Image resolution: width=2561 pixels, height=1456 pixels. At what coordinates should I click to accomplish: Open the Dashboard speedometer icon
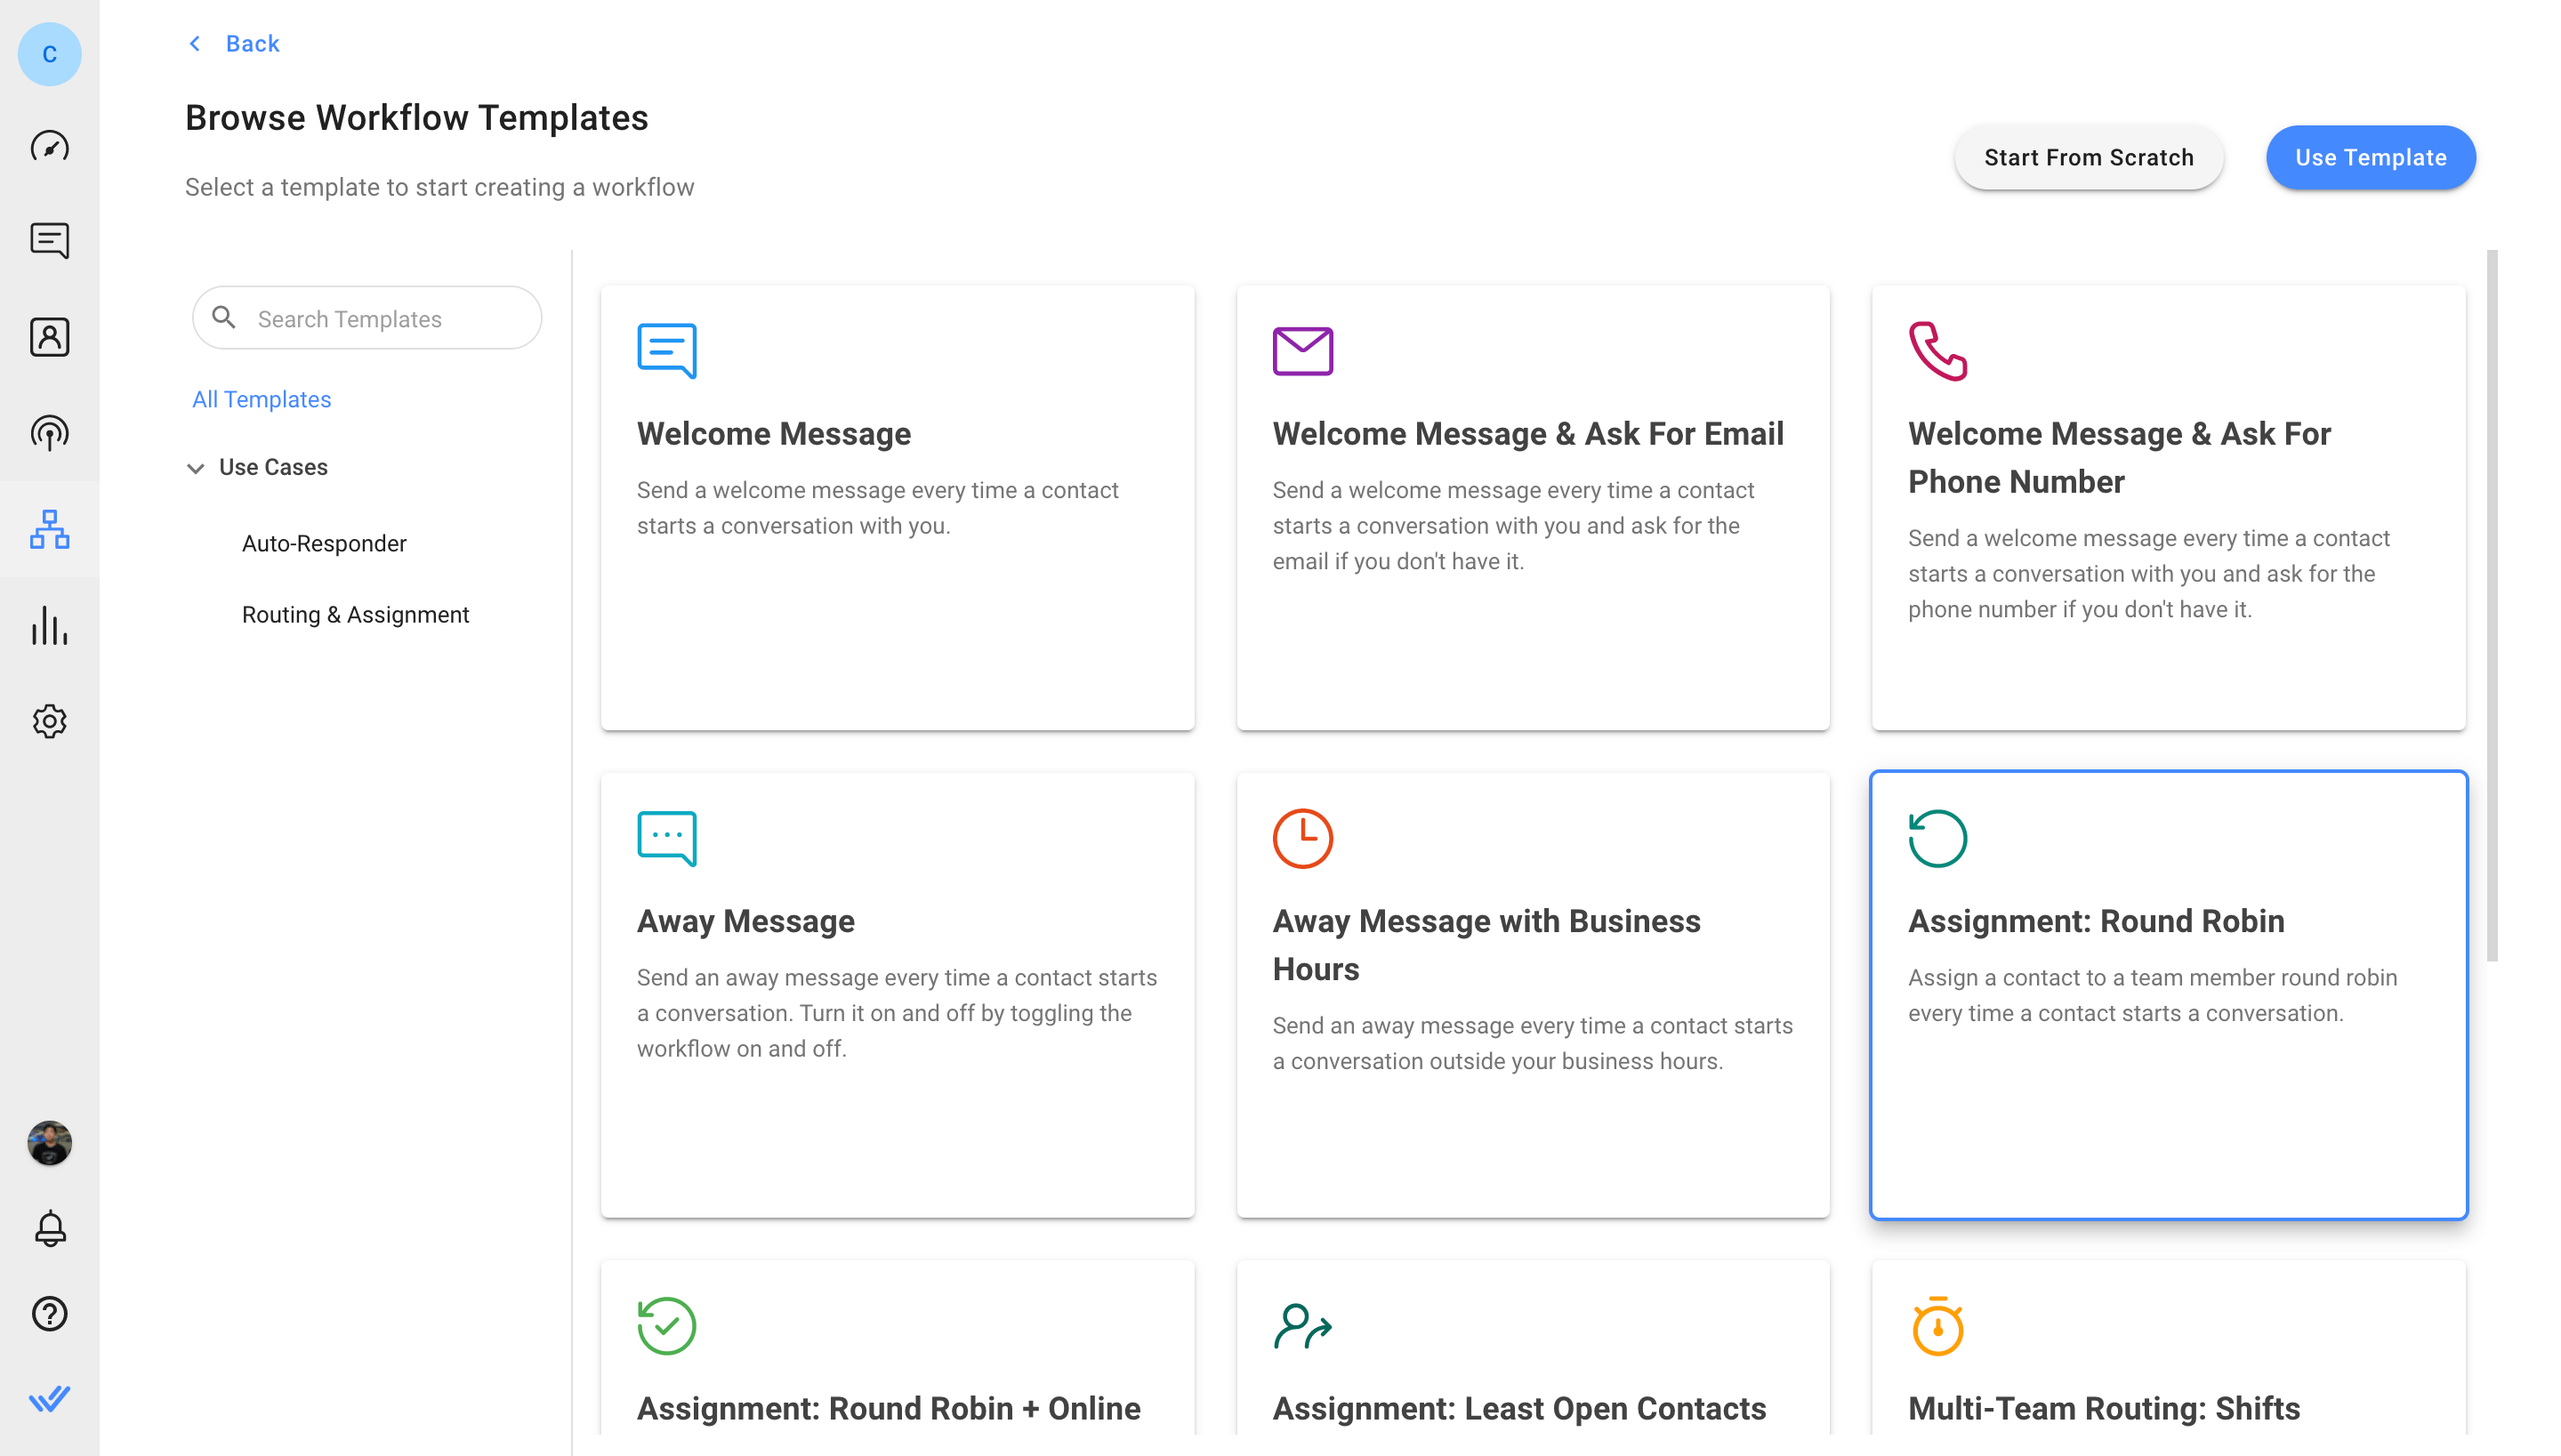pos(49,147)
